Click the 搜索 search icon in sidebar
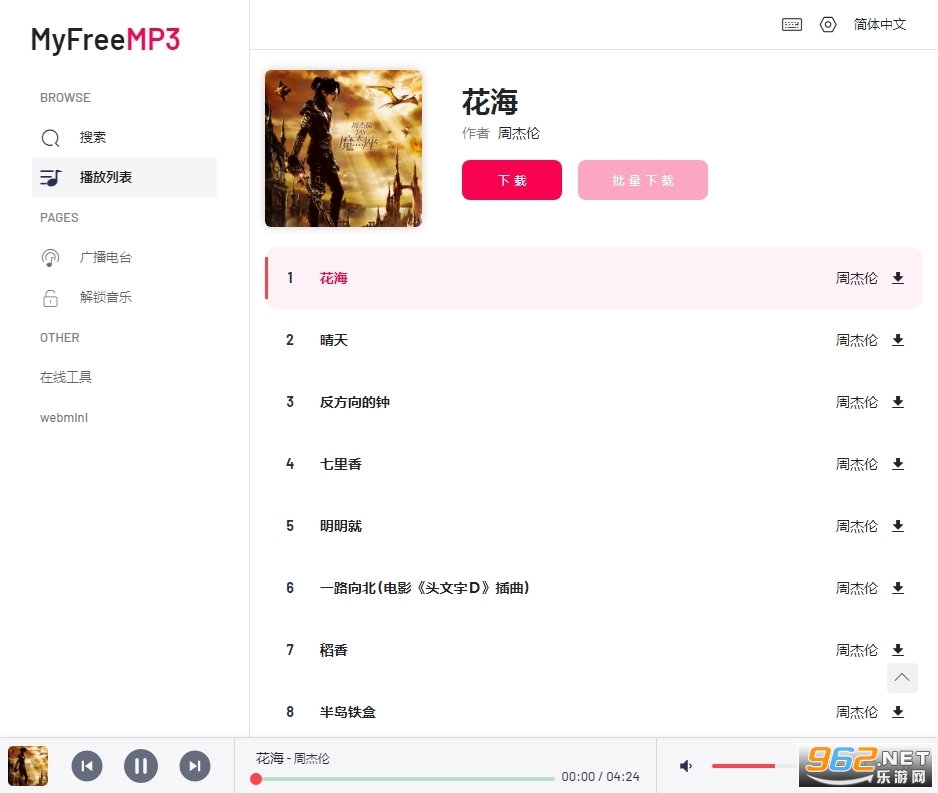This screenshot has height=793, width=938. [50, 138]
